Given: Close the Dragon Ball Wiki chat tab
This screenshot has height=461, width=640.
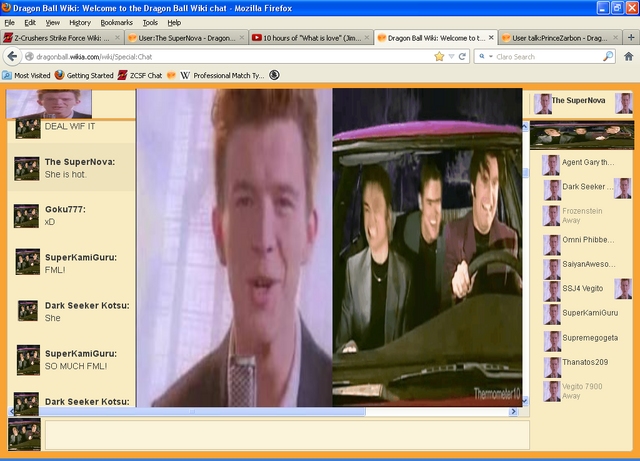Looking at the screenshot, I should (x=491, y=38).
